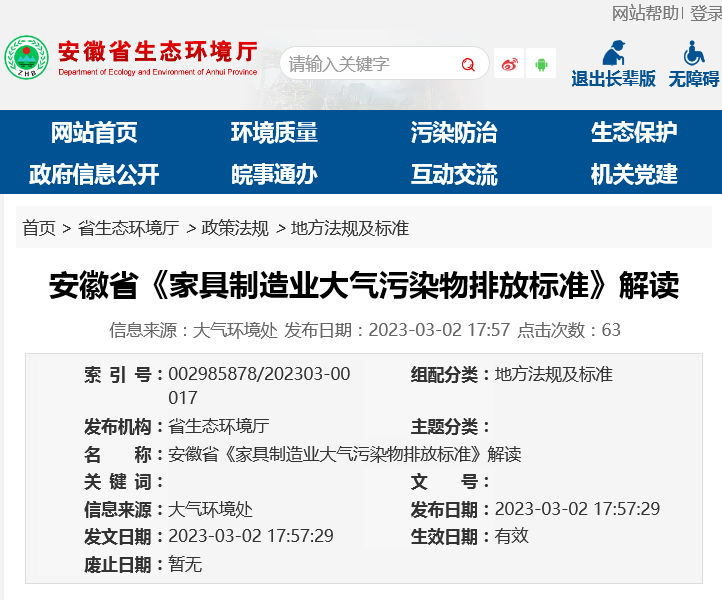Click 地方法规及标准 breadcrumb link
The image size is (722, 600).
coord(350,228)
